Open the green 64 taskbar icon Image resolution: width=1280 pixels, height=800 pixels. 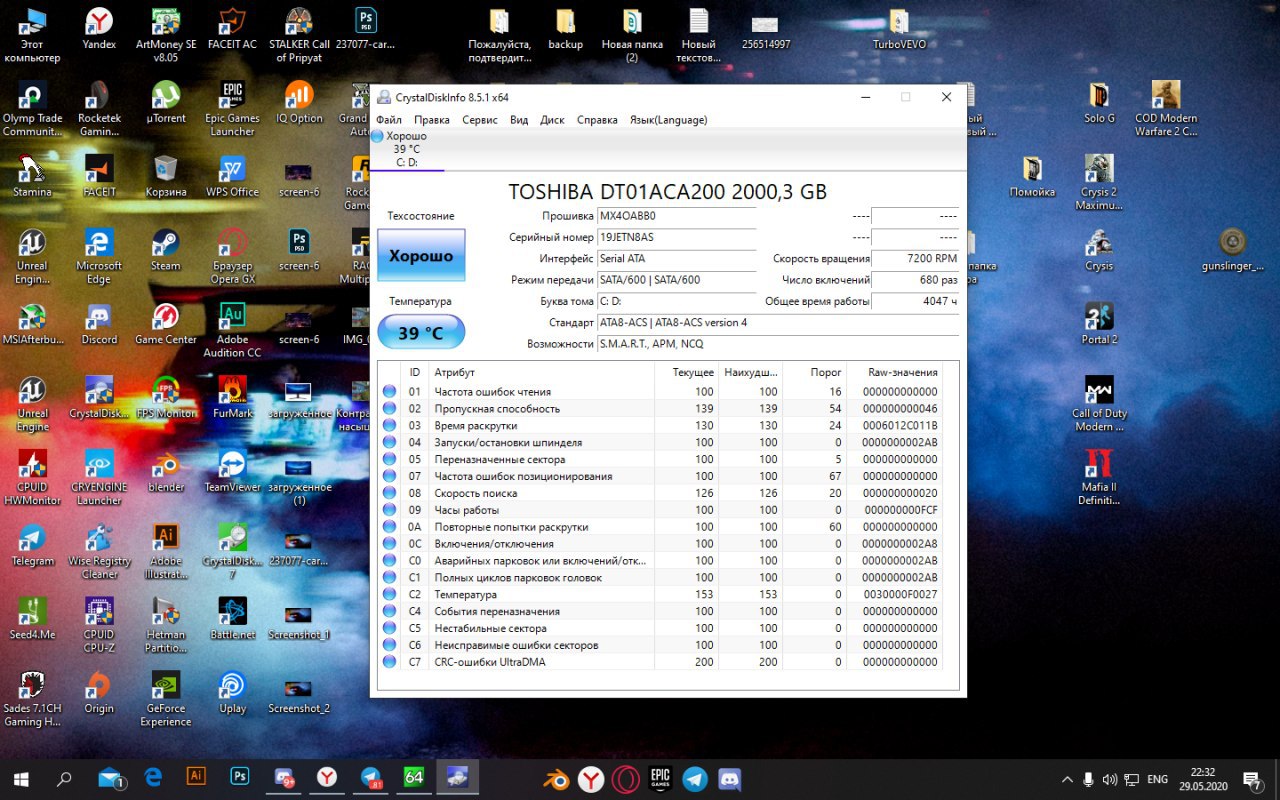click(x=414, y=777)
